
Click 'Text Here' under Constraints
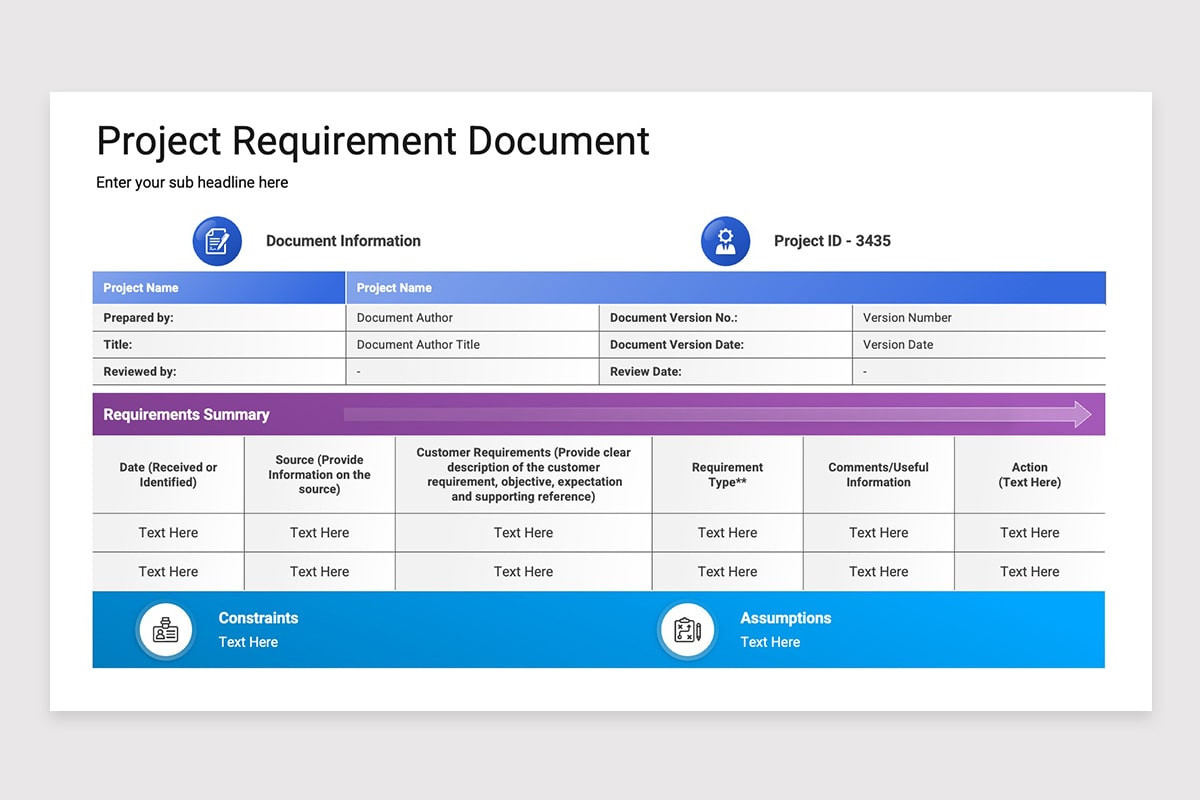(x=248, y=642)
